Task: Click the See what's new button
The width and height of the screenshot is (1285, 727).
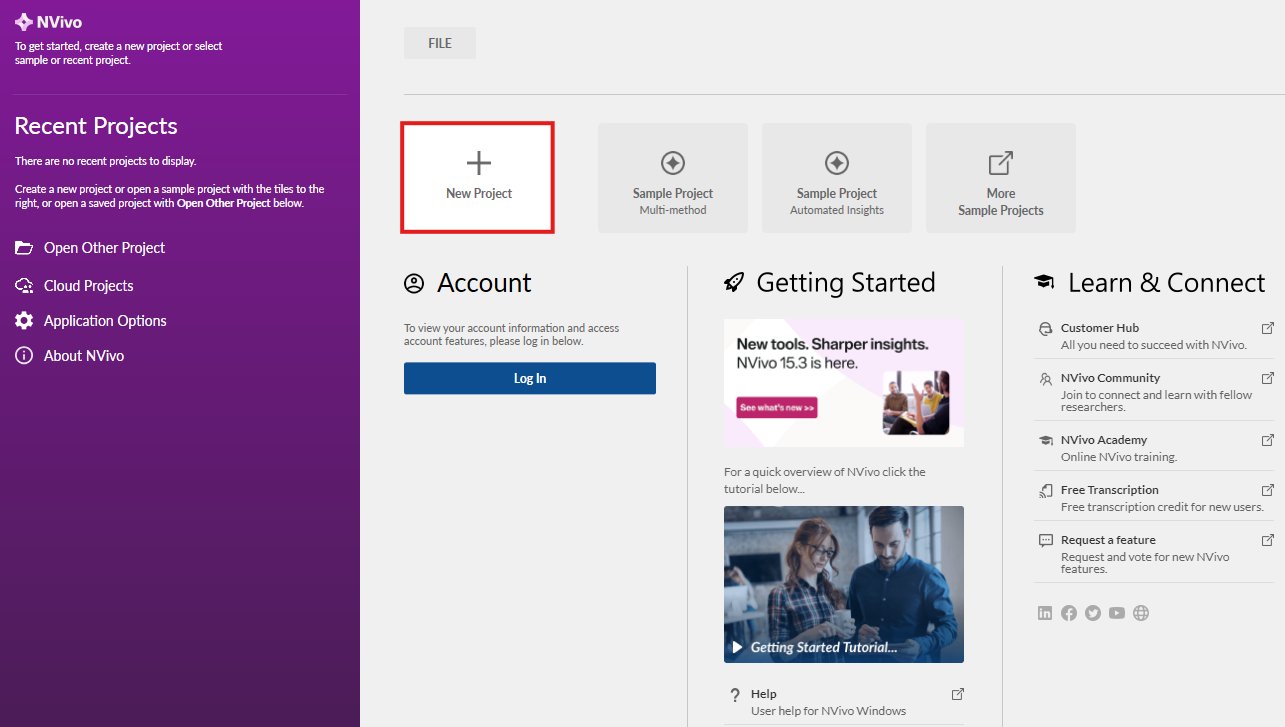Action: click(x=777, y=408)
